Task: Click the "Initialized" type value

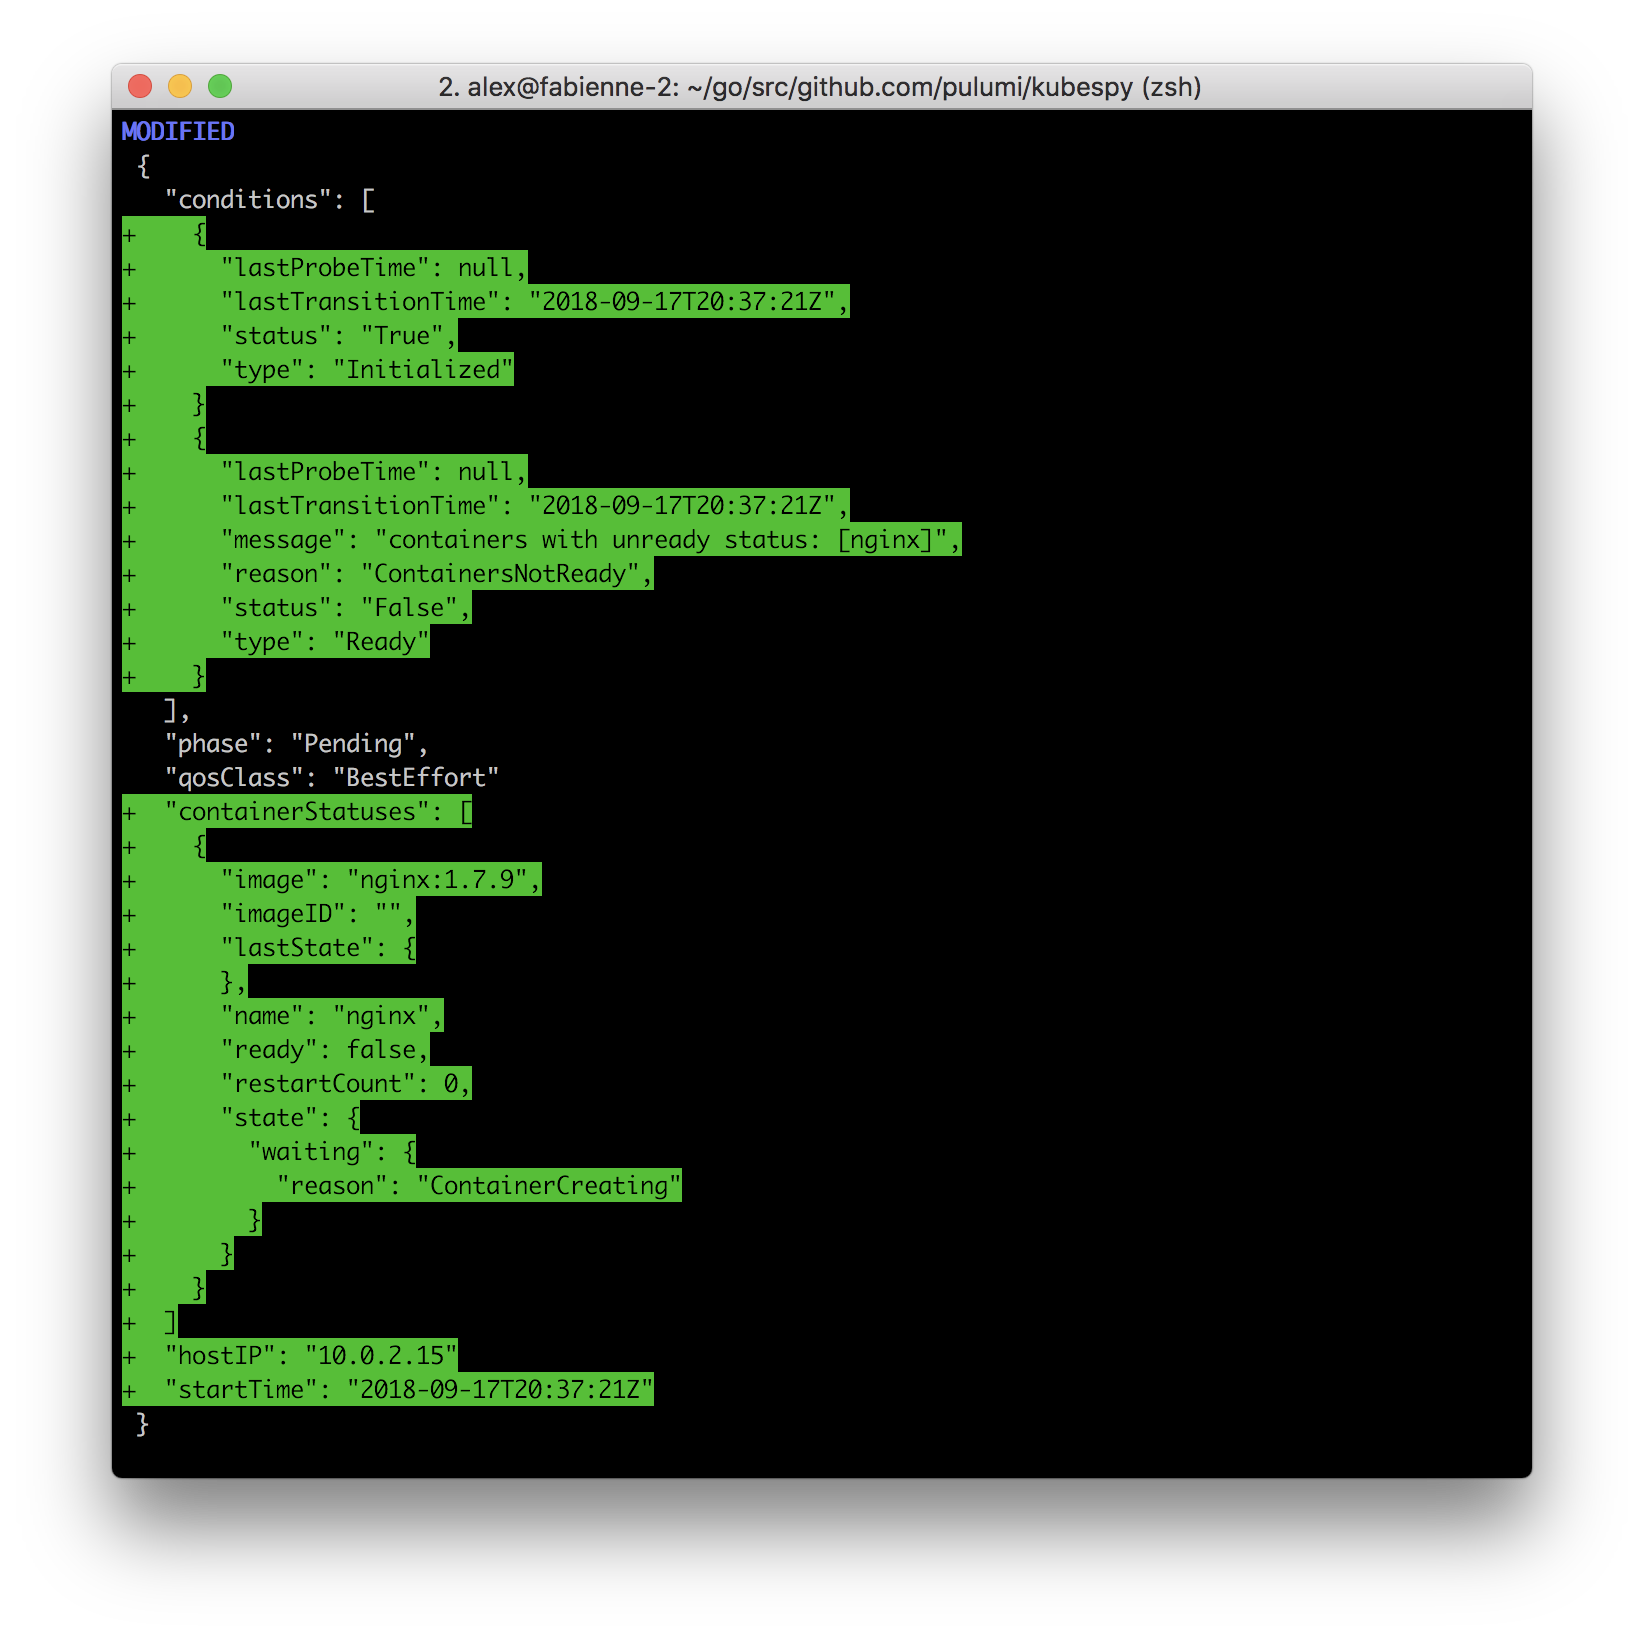Action: [x=423, y=370]
